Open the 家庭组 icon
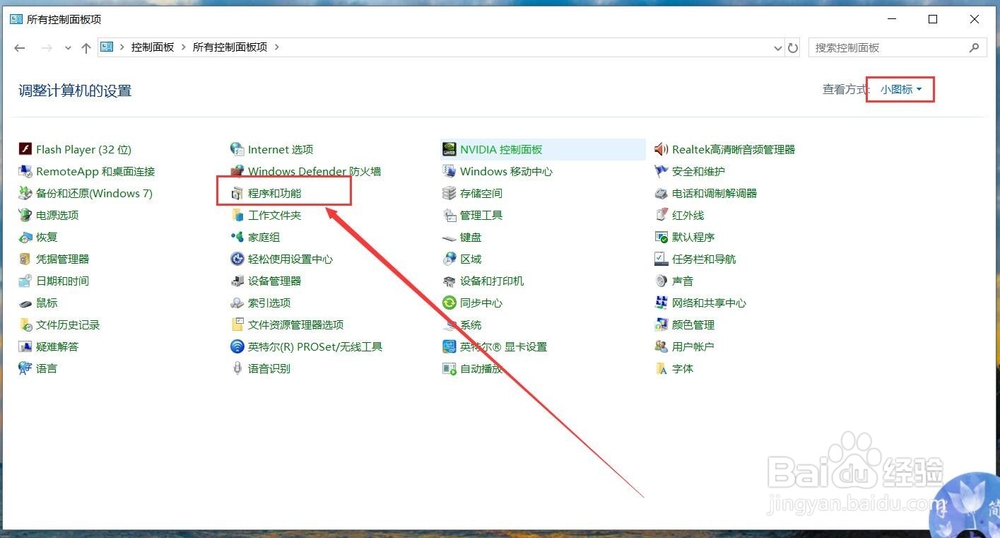Image resolution: width=1000 pixels, height=538 pixels. click(237, 237)
